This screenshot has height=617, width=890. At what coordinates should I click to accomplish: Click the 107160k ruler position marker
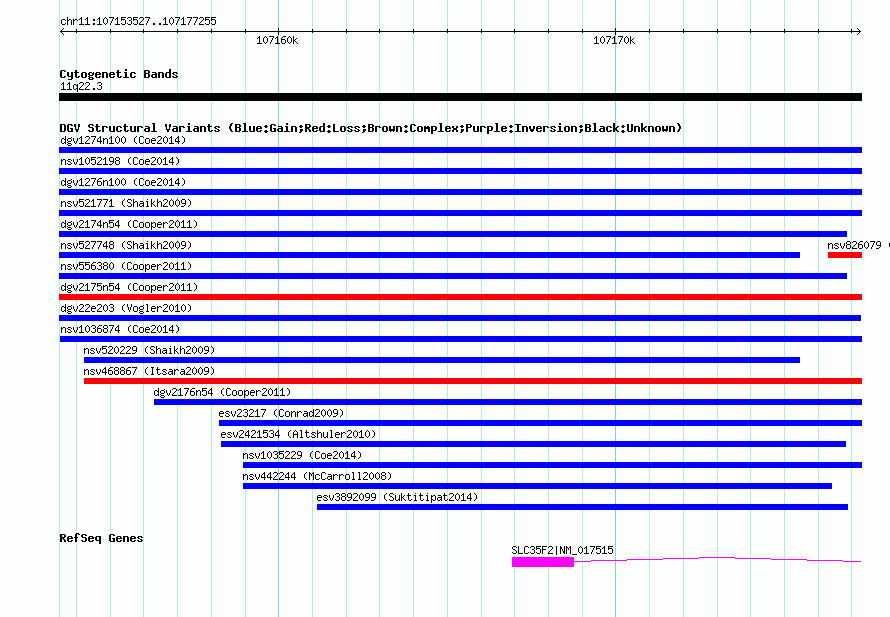277,41
